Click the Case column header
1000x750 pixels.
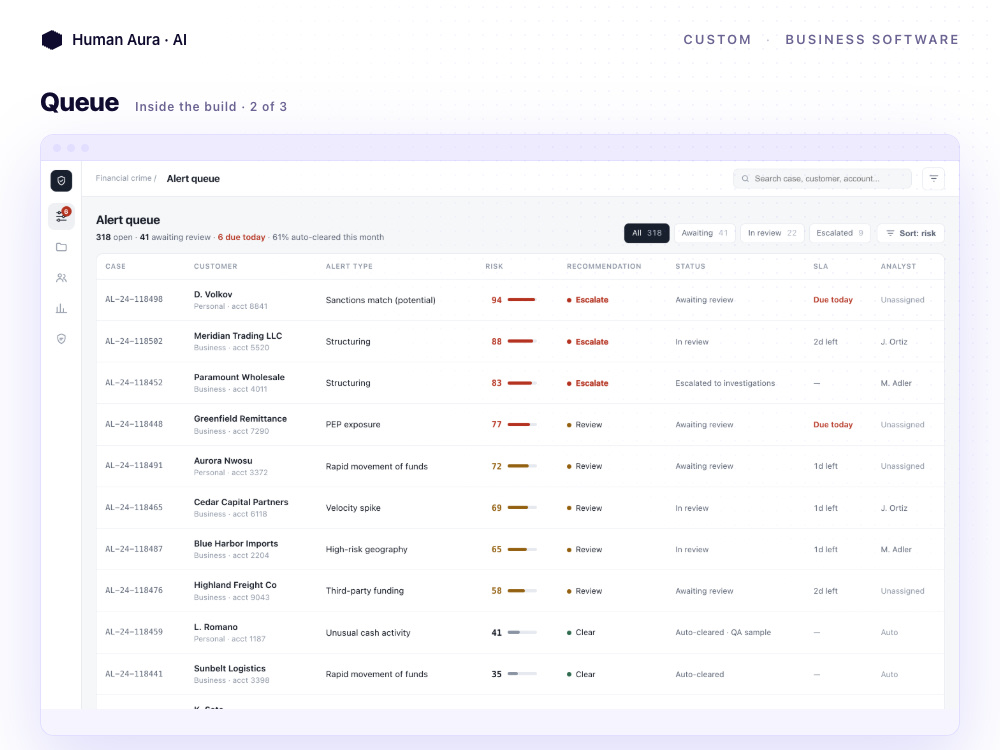[x=115, y=267]
